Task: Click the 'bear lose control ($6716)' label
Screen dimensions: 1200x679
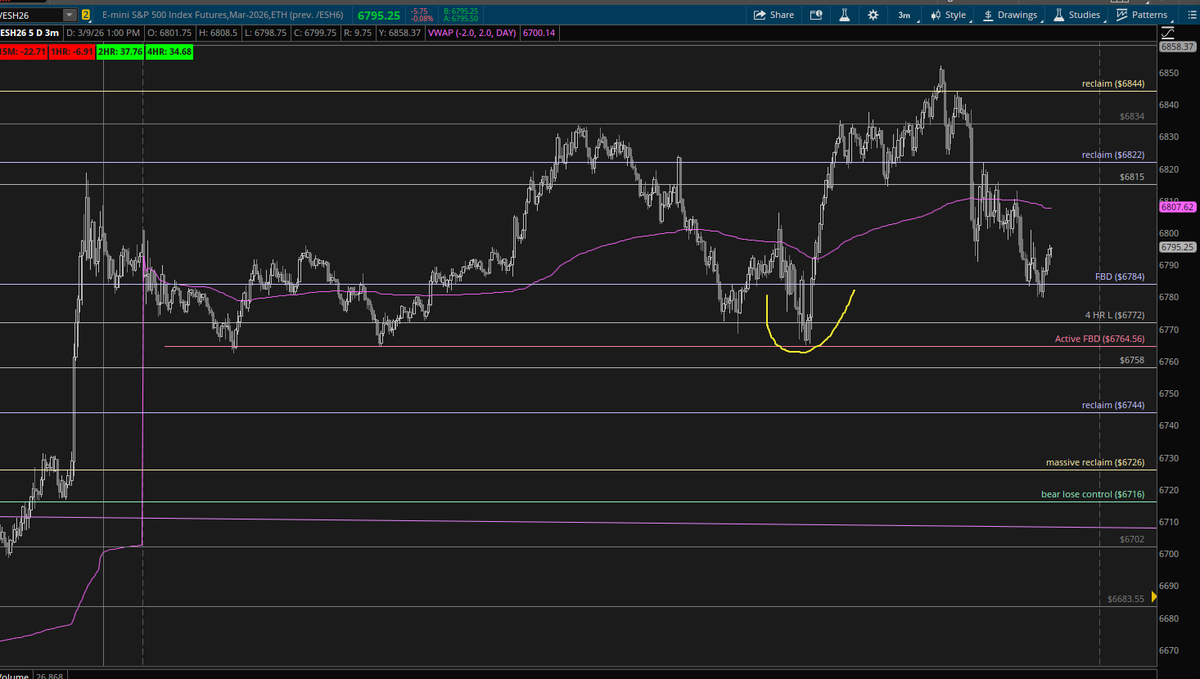Action: (1092, 494)
